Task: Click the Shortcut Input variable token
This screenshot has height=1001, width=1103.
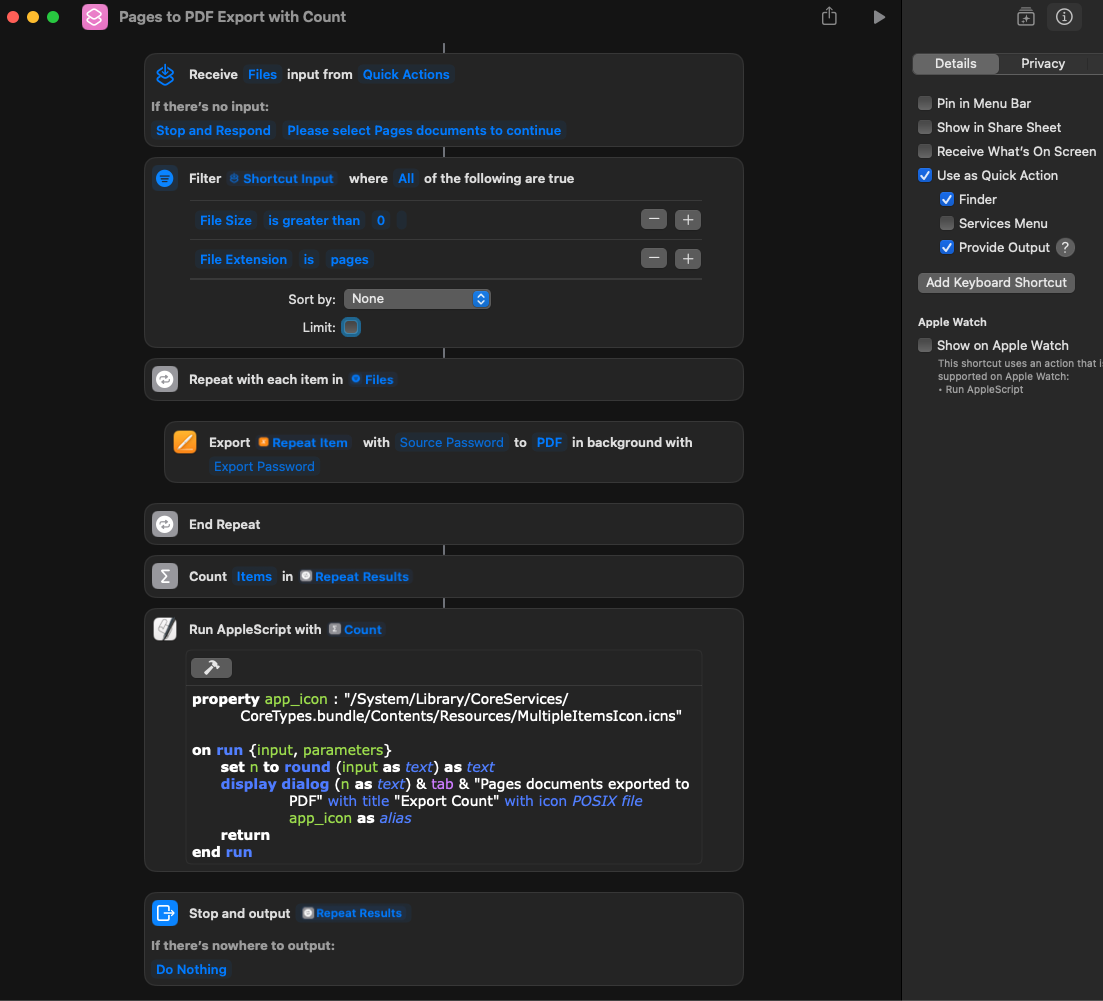Action: coord(281,179)
